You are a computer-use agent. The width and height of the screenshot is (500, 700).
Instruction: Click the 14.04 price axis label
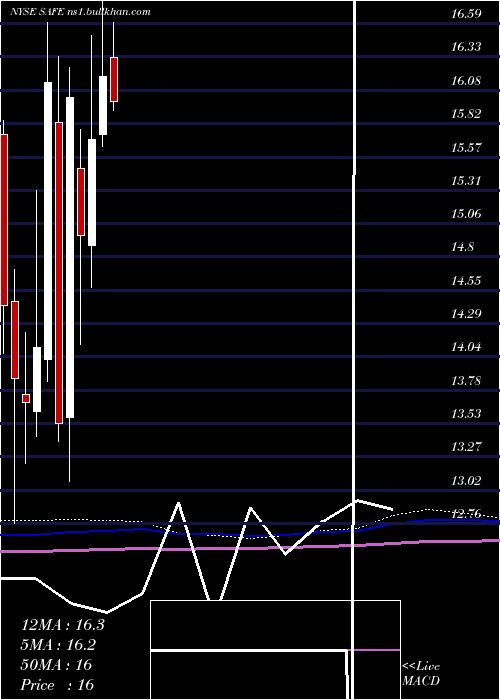466,347
